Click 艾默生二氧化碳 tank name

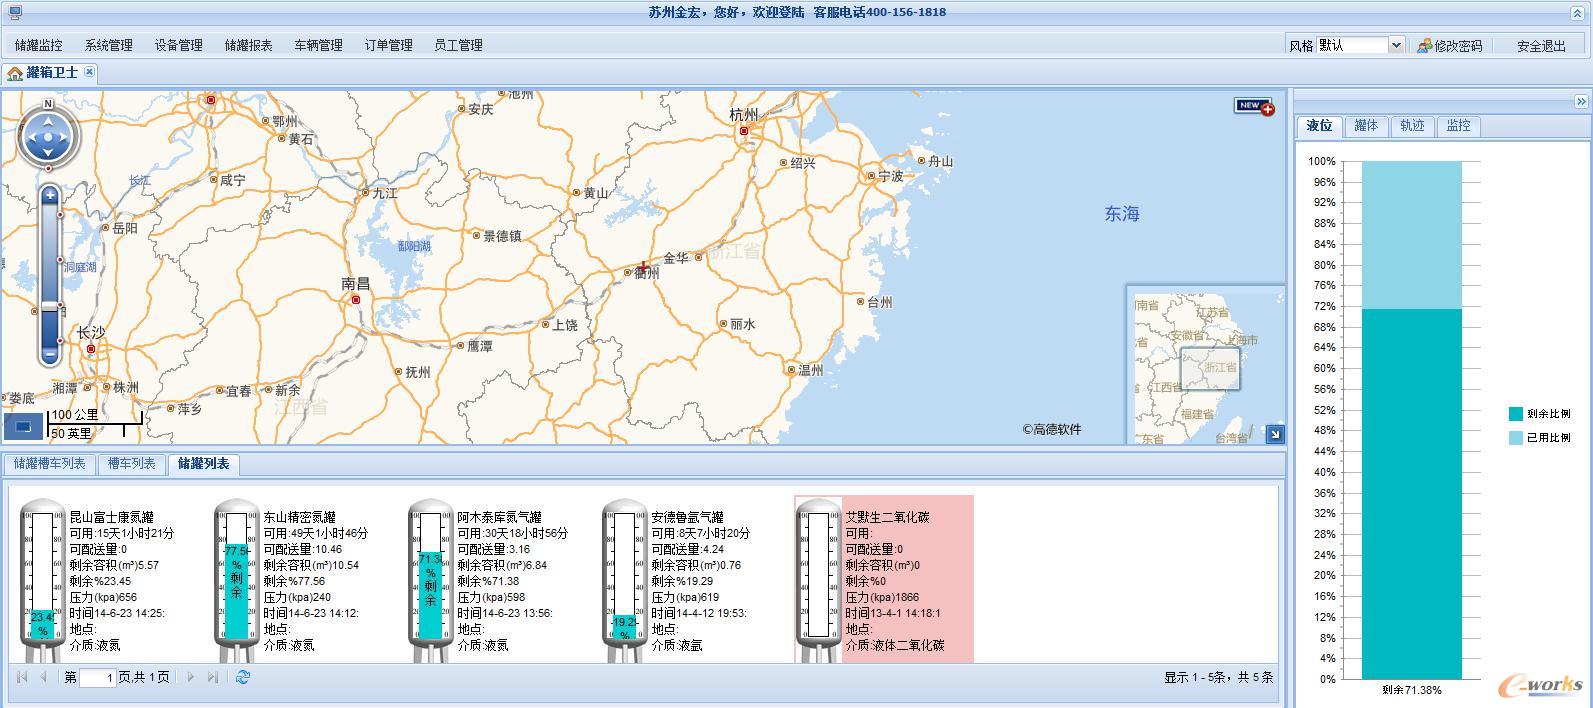point(887,517)
